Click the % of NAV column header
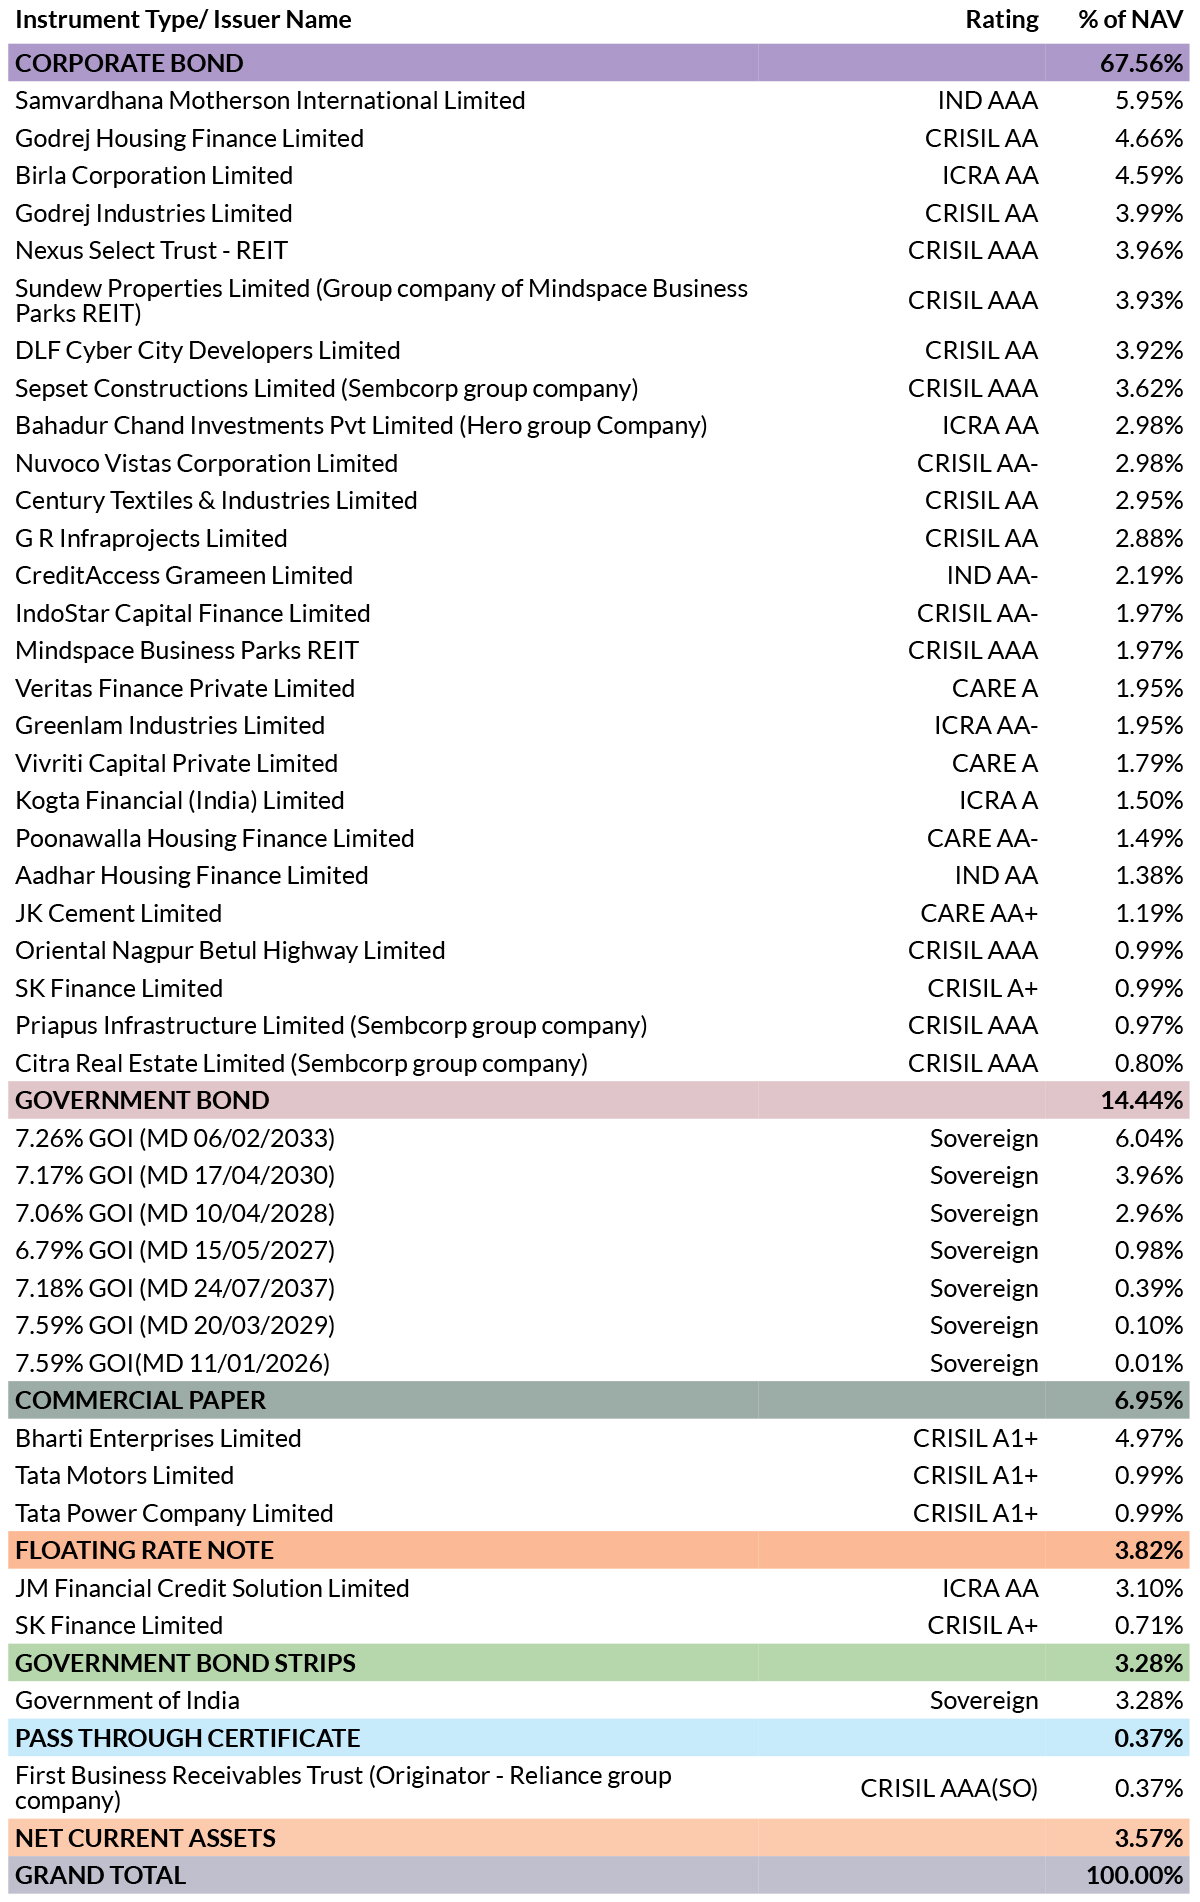 1131,20
